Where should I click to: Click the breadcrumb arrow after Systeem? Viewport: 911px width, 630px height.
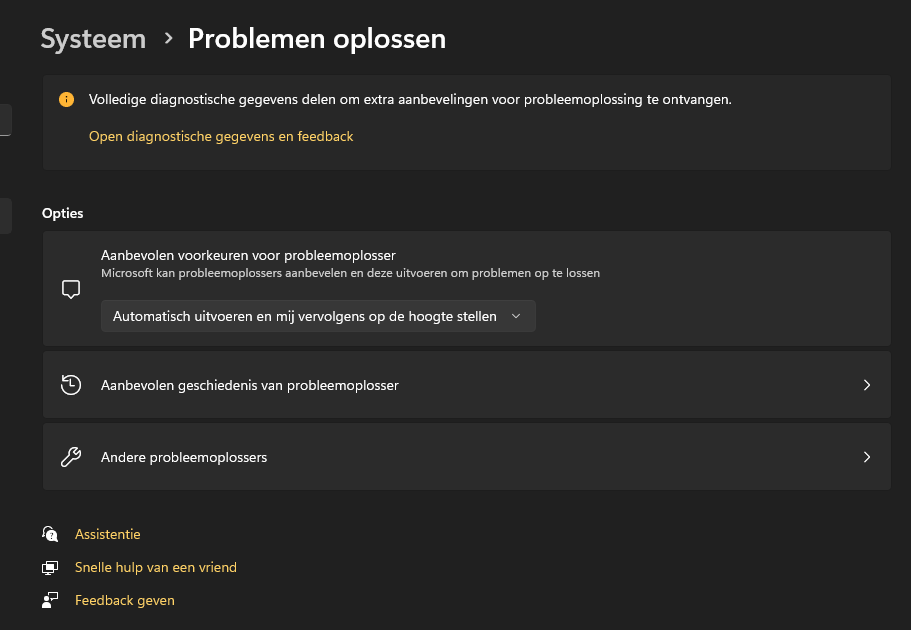point(168,38)
